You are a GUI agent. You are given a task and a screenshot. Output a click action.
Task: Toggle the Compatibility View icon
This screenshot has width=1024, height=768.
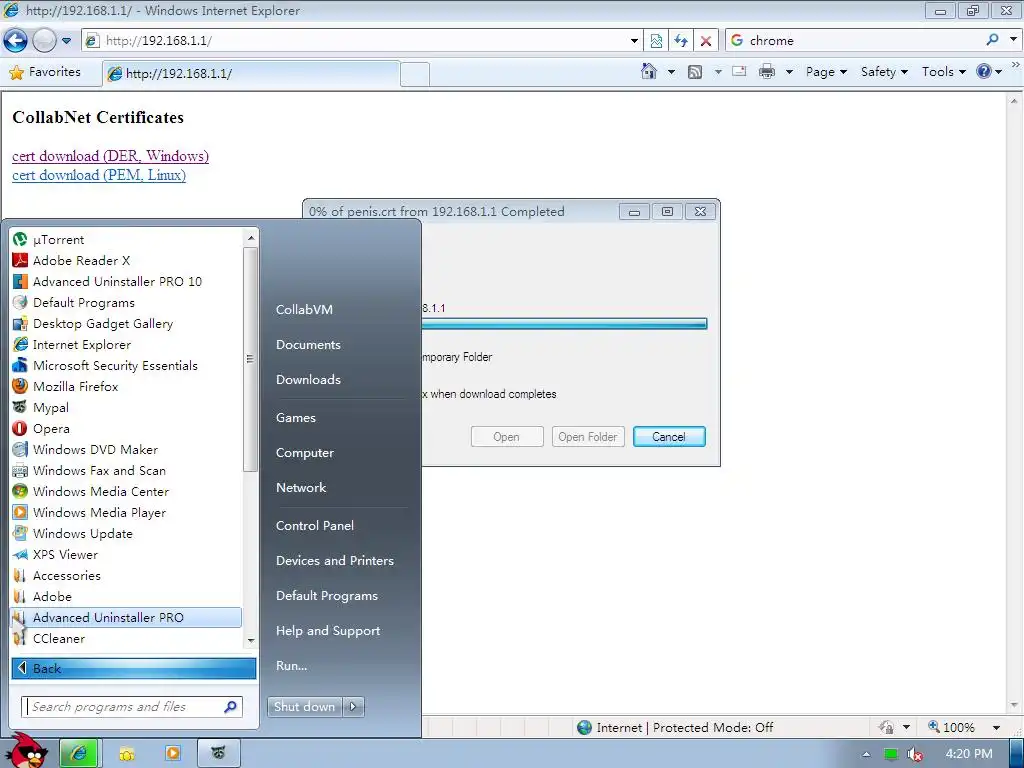pyautogui.click(x=656, y=40)
